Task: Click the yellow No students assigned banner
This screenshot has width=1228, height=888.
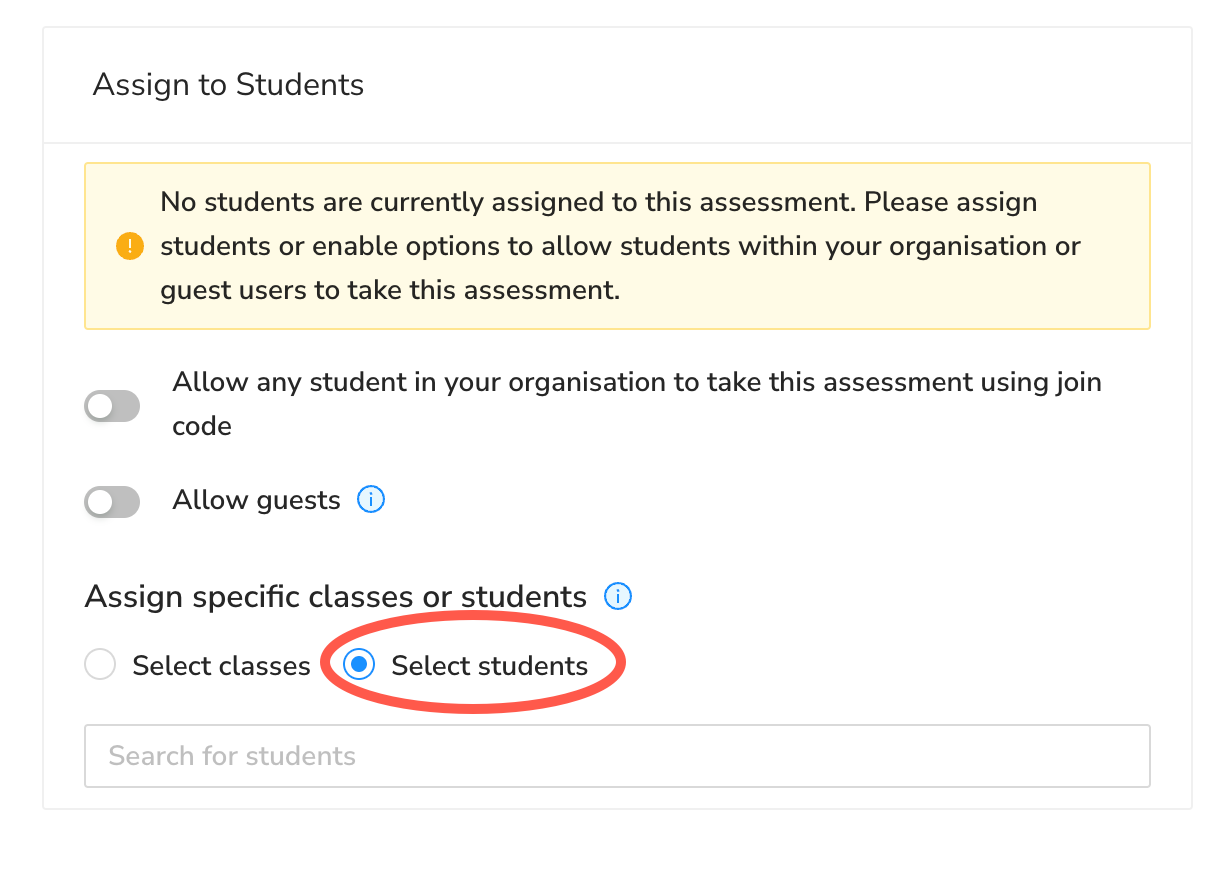Action: (617, 246)
